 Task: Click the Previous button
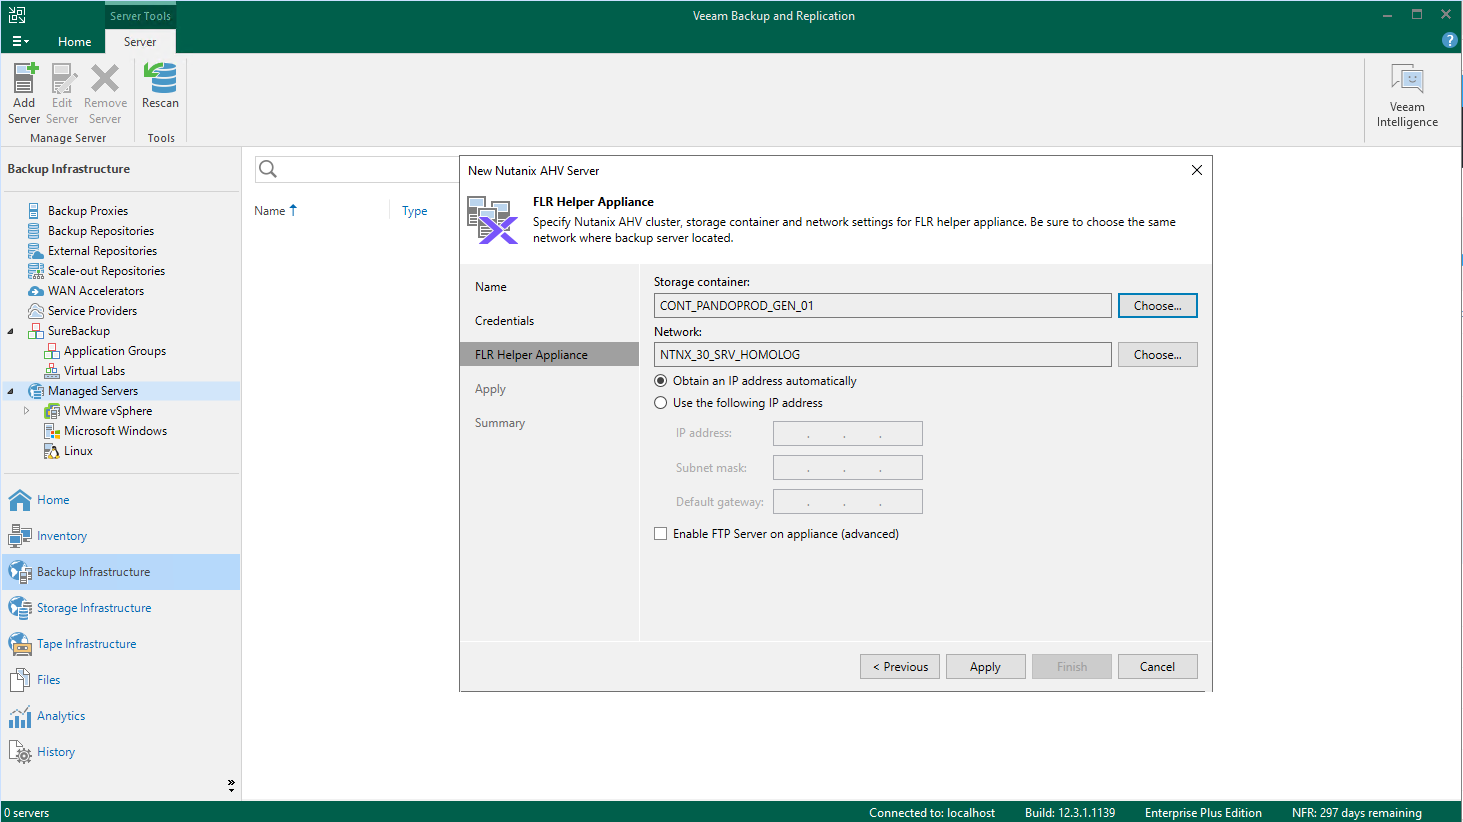[900, 667]
